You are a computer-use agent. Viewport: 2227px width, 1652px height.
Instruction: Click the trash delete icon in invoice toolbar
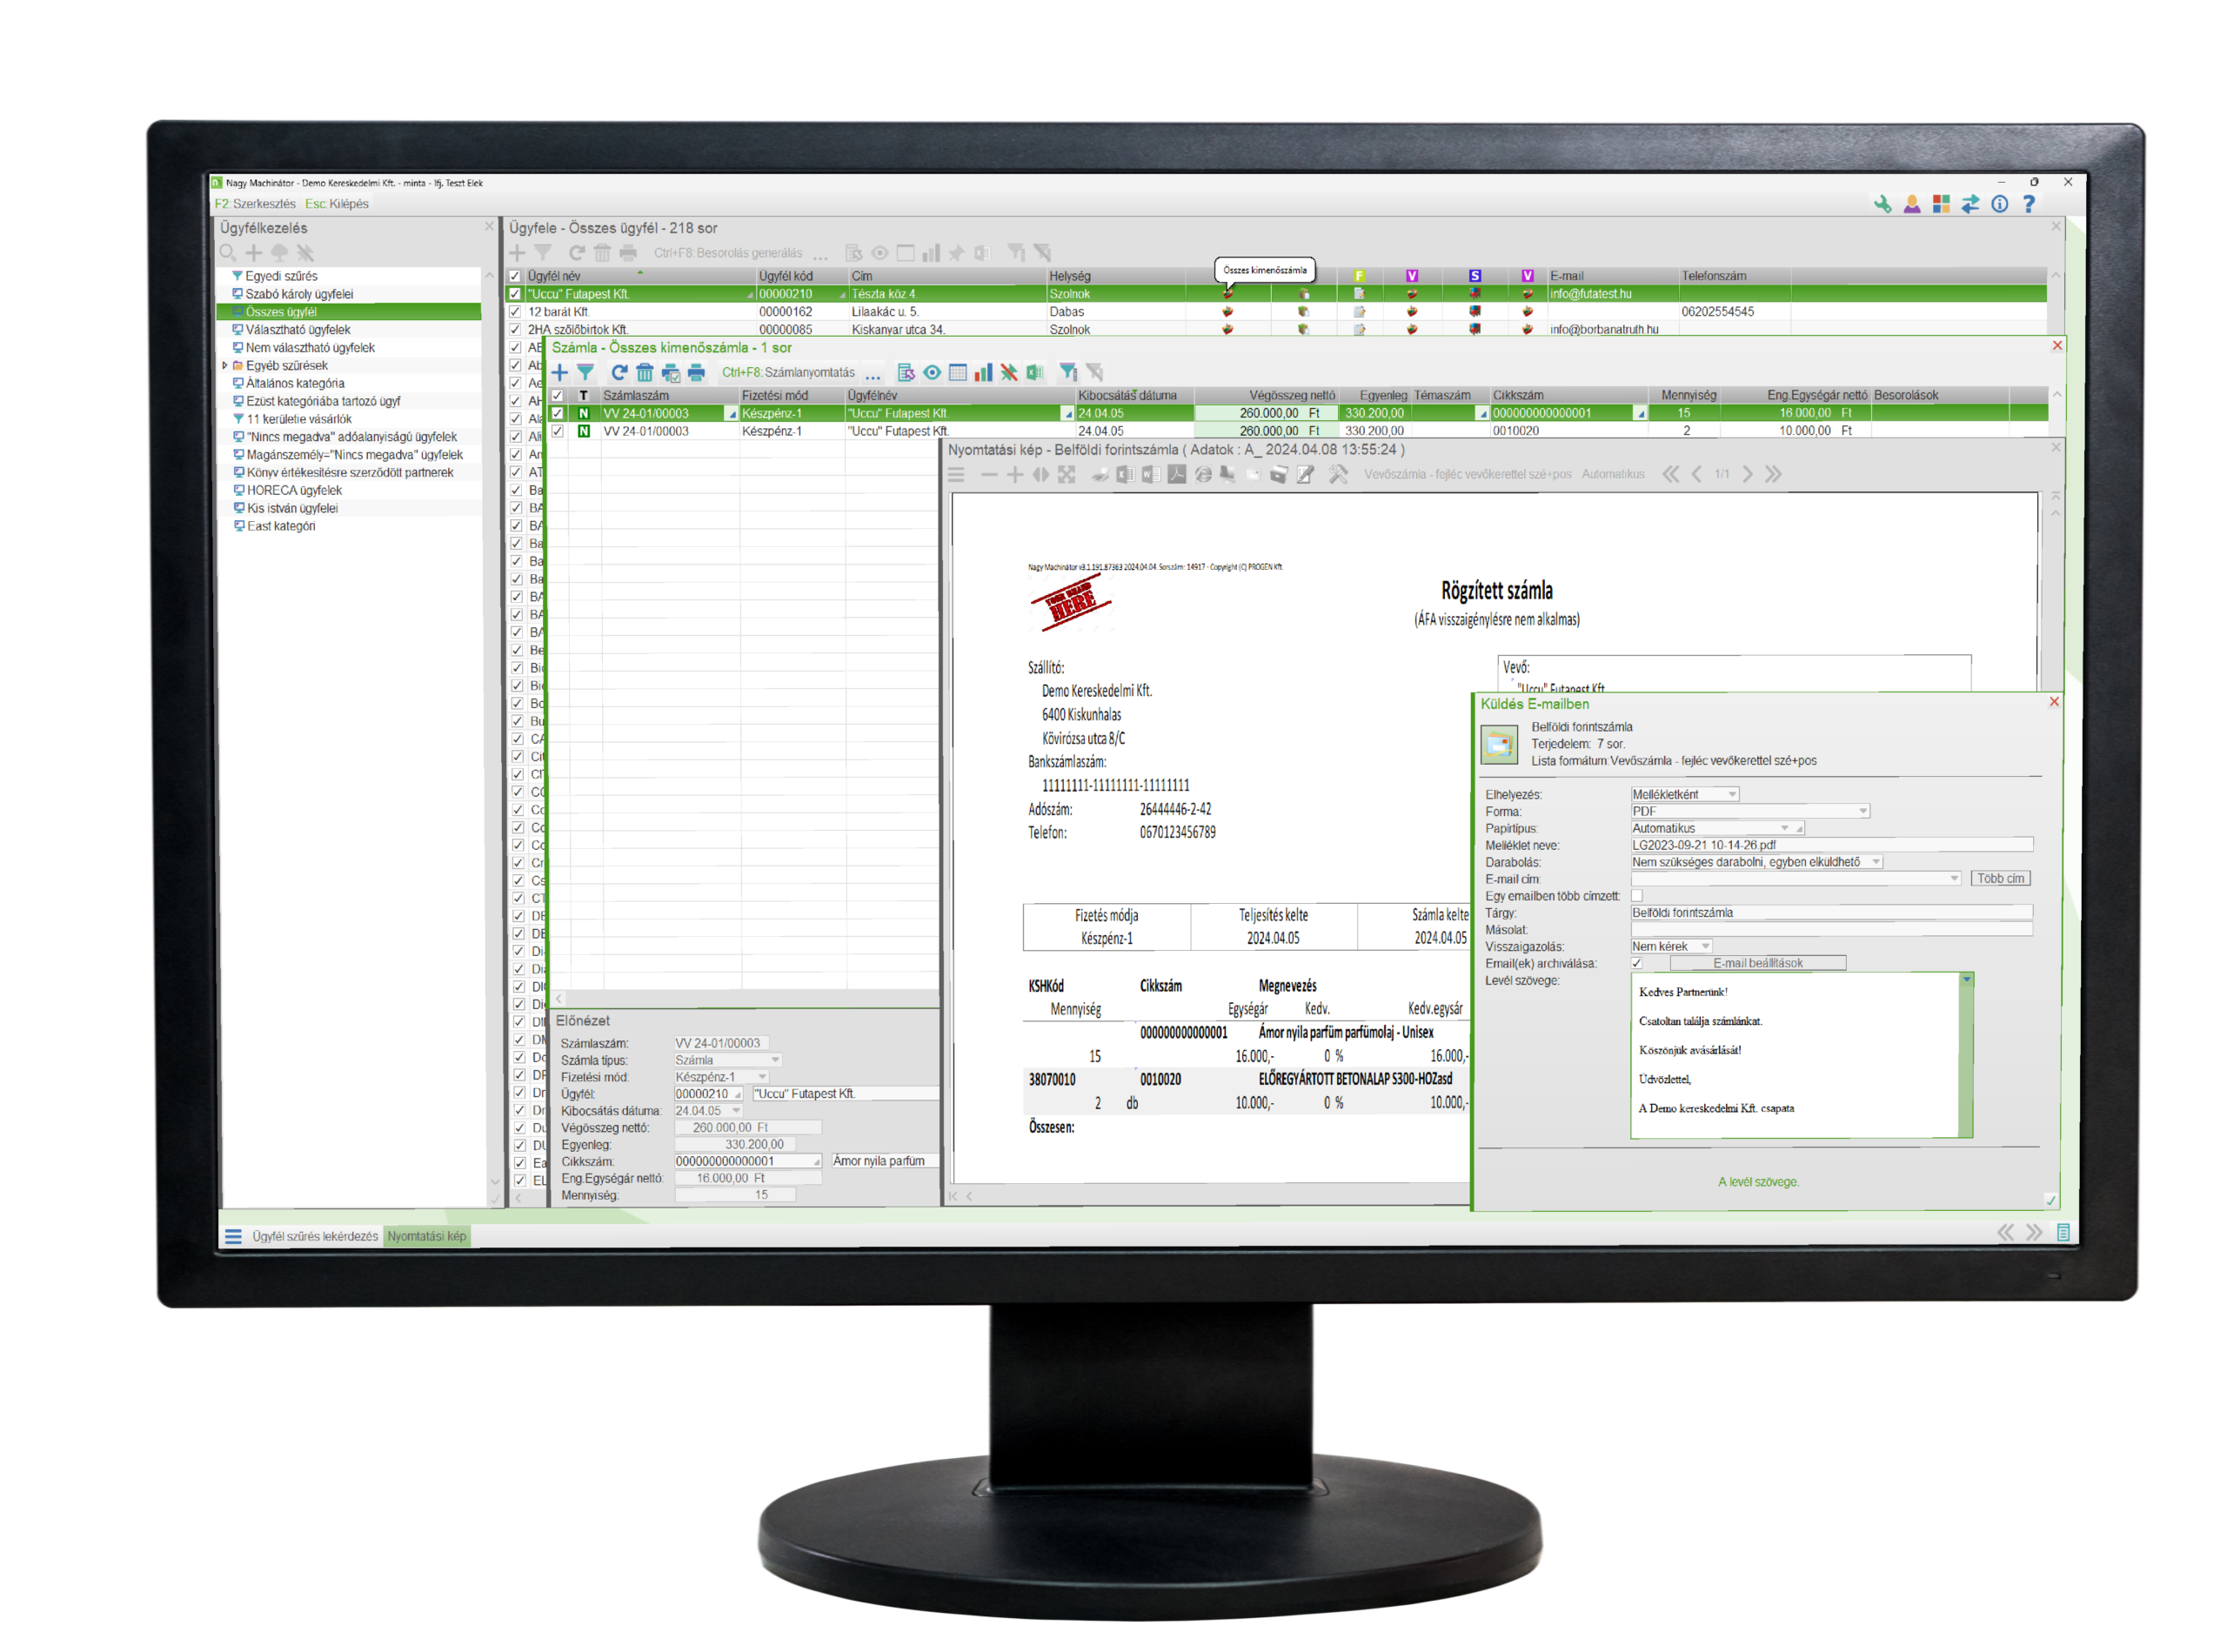(645, 373)
